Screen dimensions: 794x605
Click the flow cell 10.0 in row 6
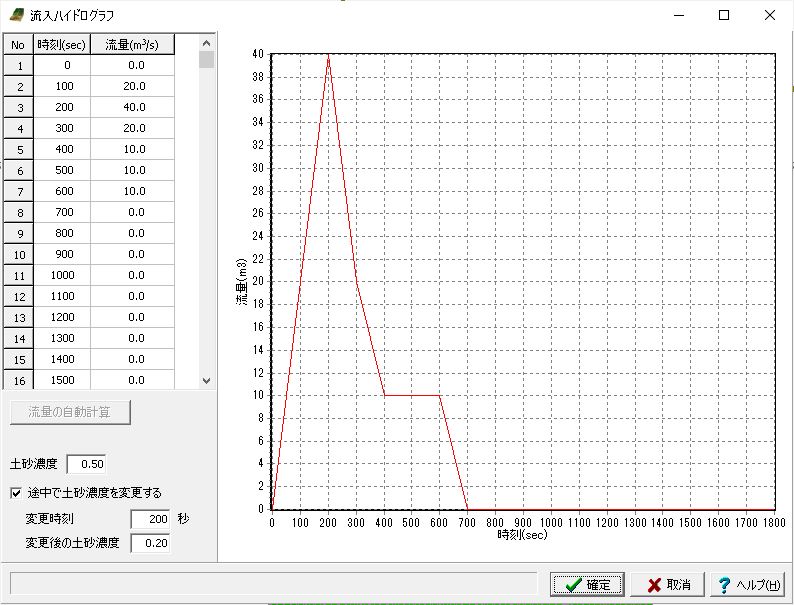pyautogui.click(x=133, y=170)
